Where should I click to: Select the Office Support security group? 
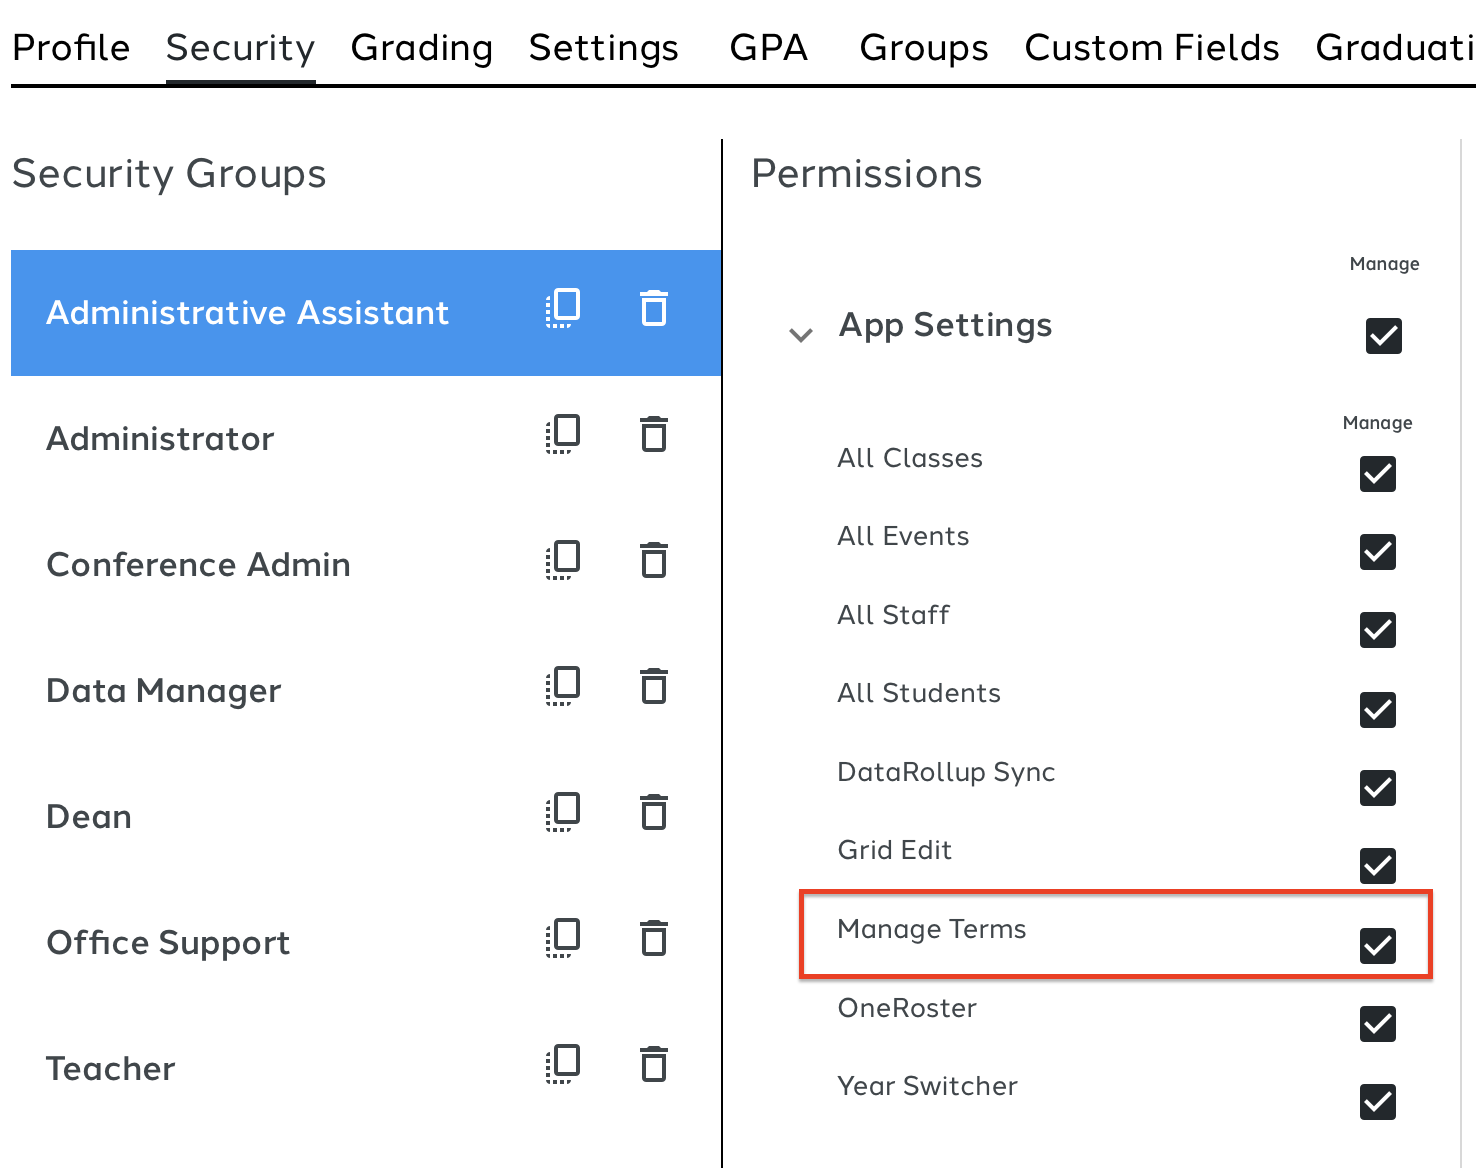[168, 943]
